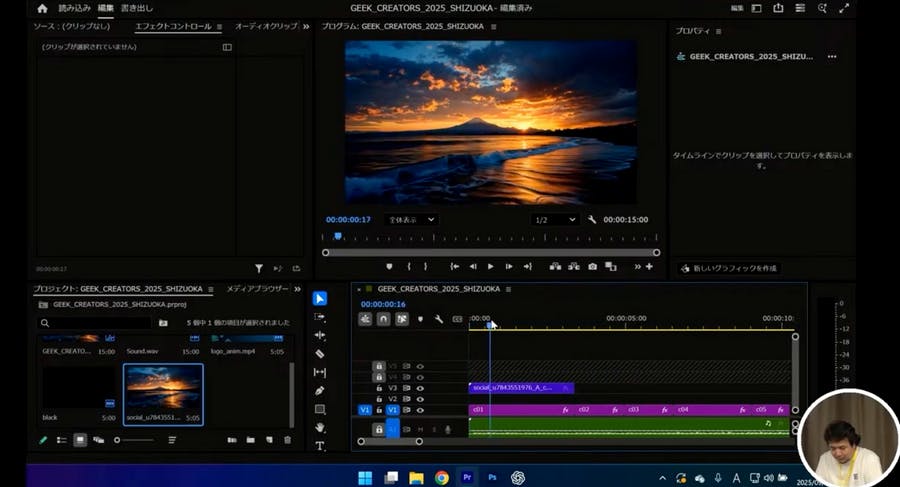
Task: Hide track V3 with its eye icon
Action: click(x=420, y=387)
